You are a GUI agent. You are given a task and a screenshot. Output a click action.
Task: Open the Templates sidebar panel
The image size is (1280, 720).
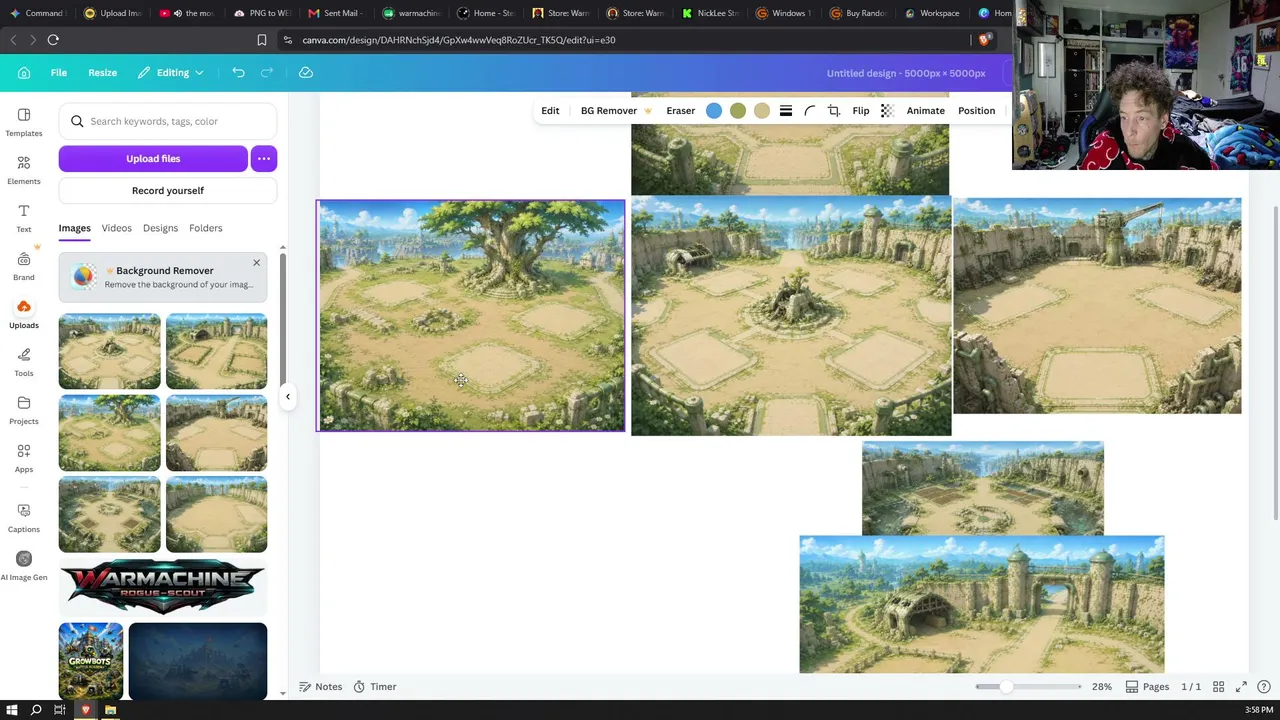coord(24,122)
